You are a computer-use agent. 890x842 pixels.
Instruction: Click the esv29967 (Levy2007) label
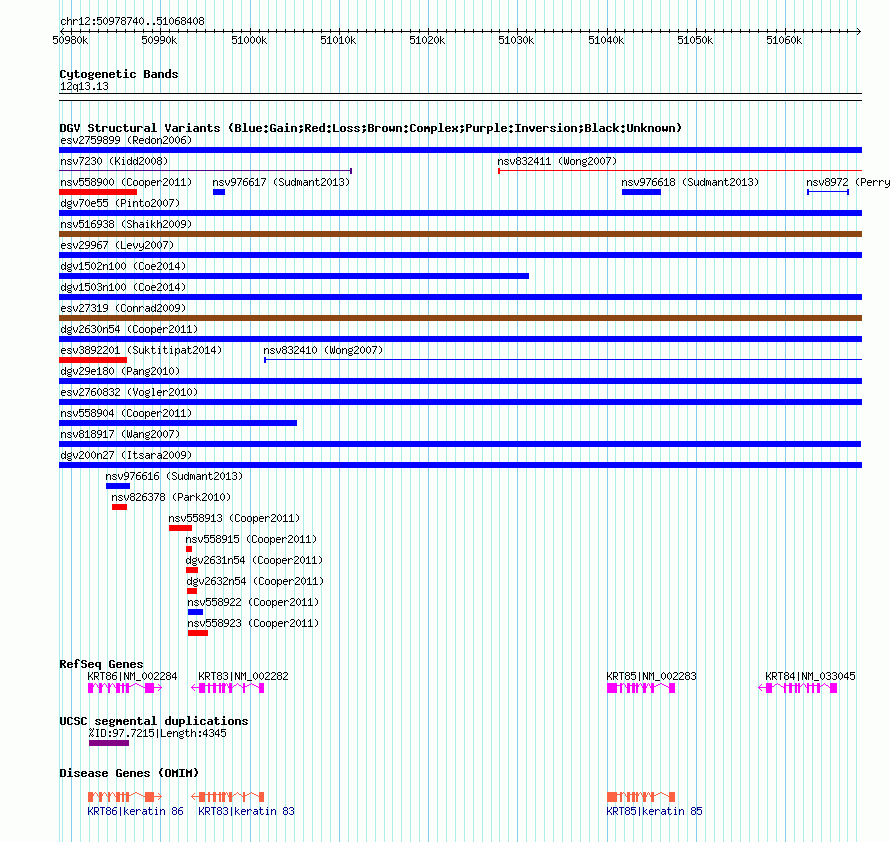tap(117, 245)
